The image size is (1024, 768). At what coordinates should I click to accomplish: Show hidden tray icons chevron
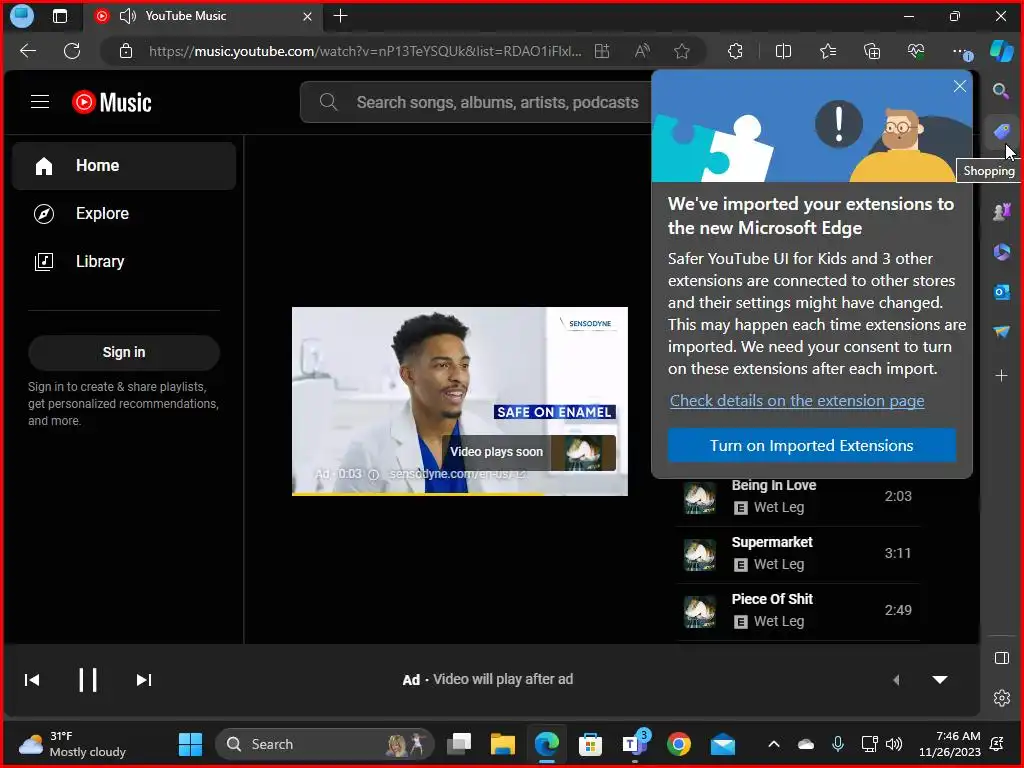tap(774, 744)
